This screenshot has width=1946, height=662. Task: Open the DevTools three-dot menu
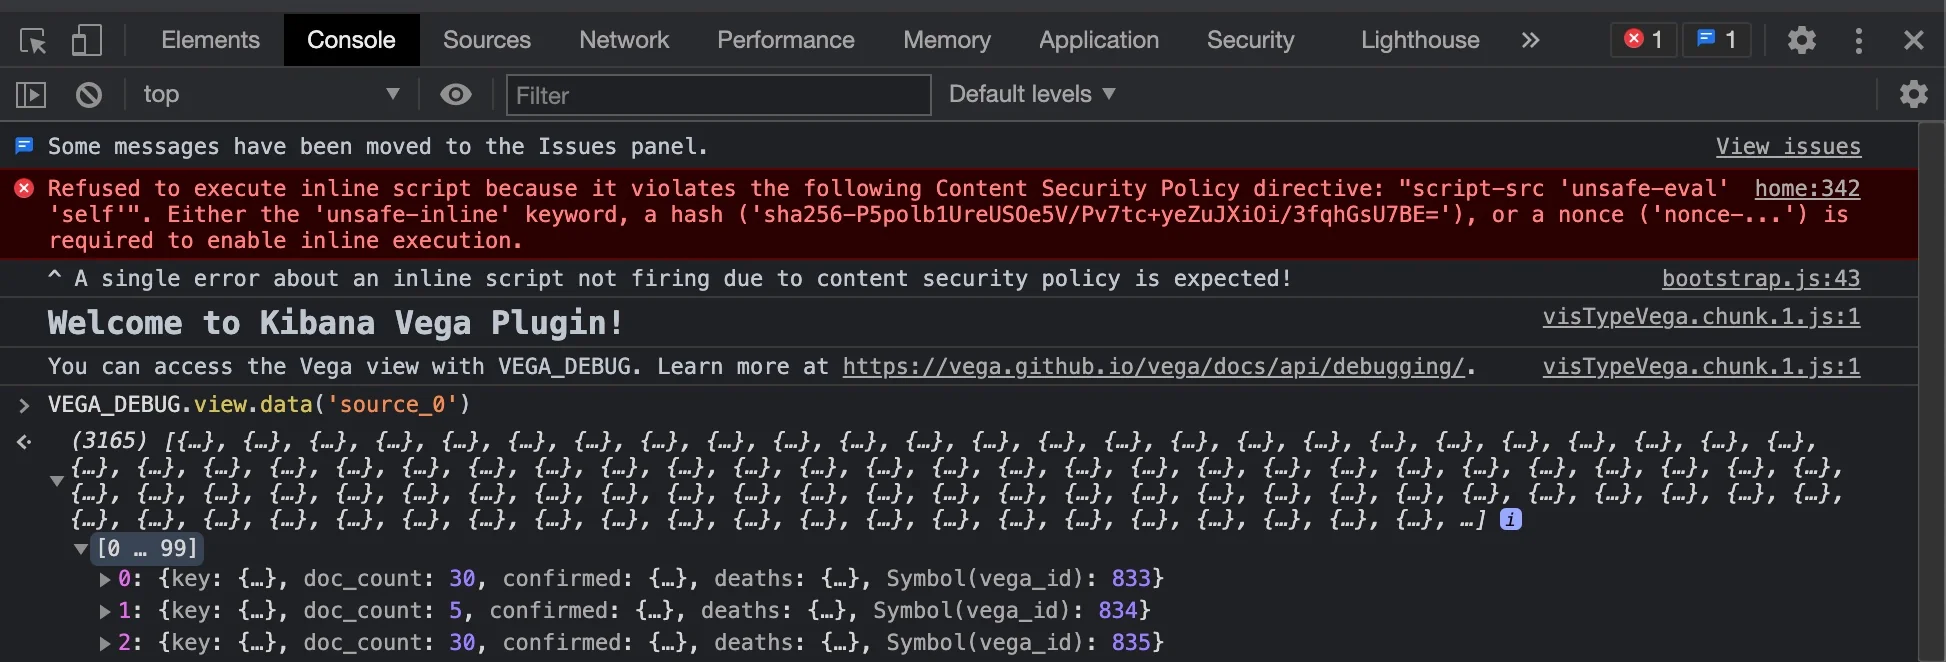coord(1858,40)
